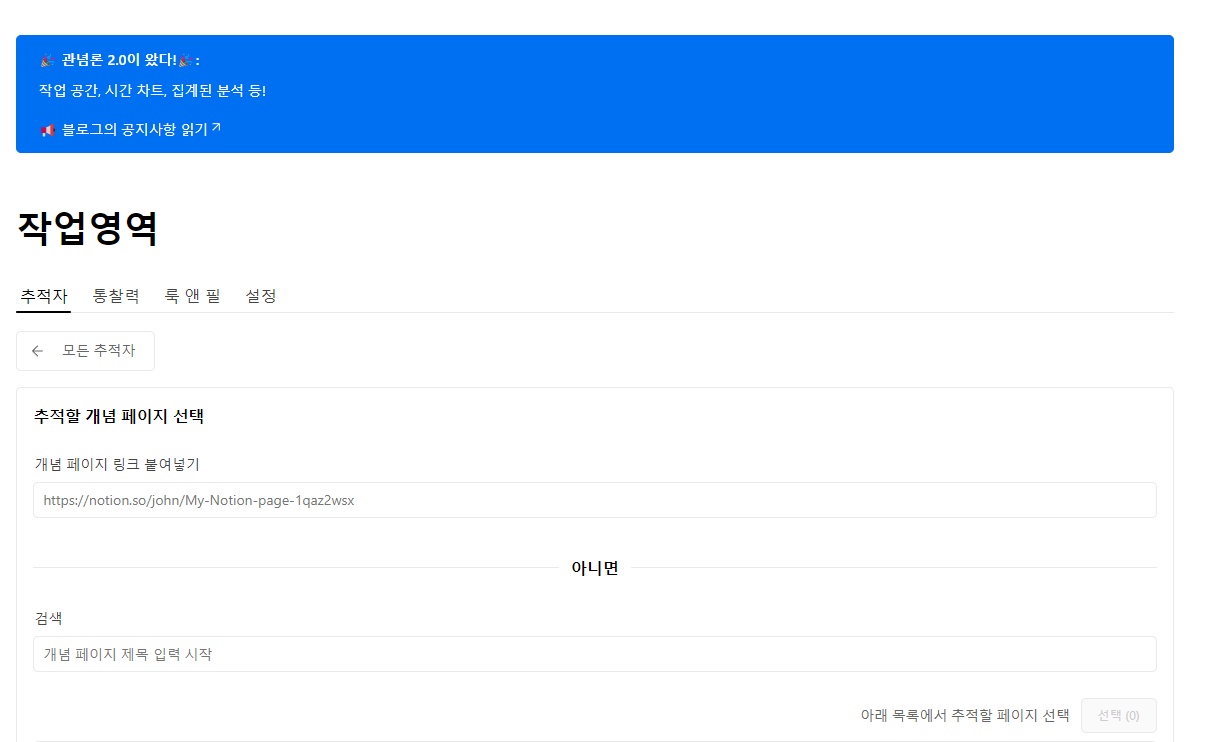Viewport: 1206px width, 742px height.
Task: Click the 관념론 2.0이 왔다! banner title
Action: click(119, 60)
